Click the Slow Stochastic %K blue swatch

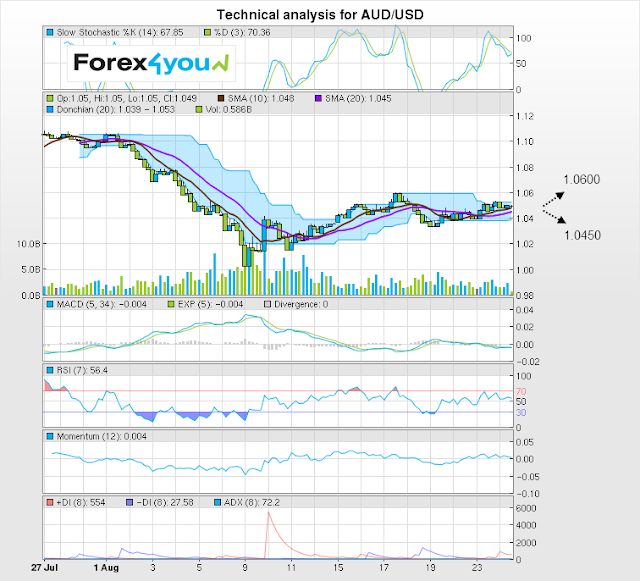click(50, 32)
